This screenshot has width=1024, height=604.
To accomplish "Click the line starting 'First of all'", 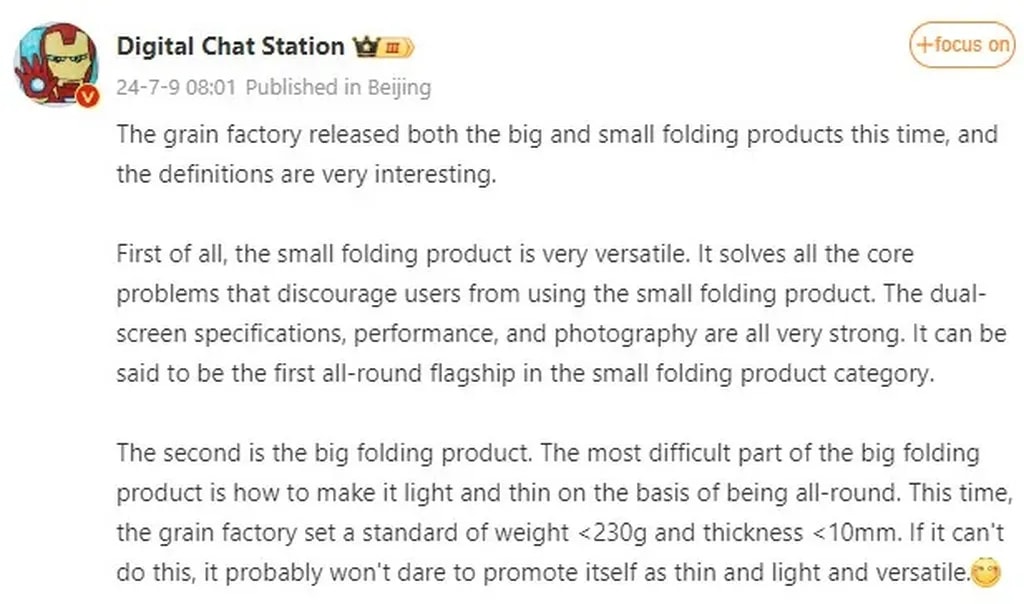I will (515, 254).
